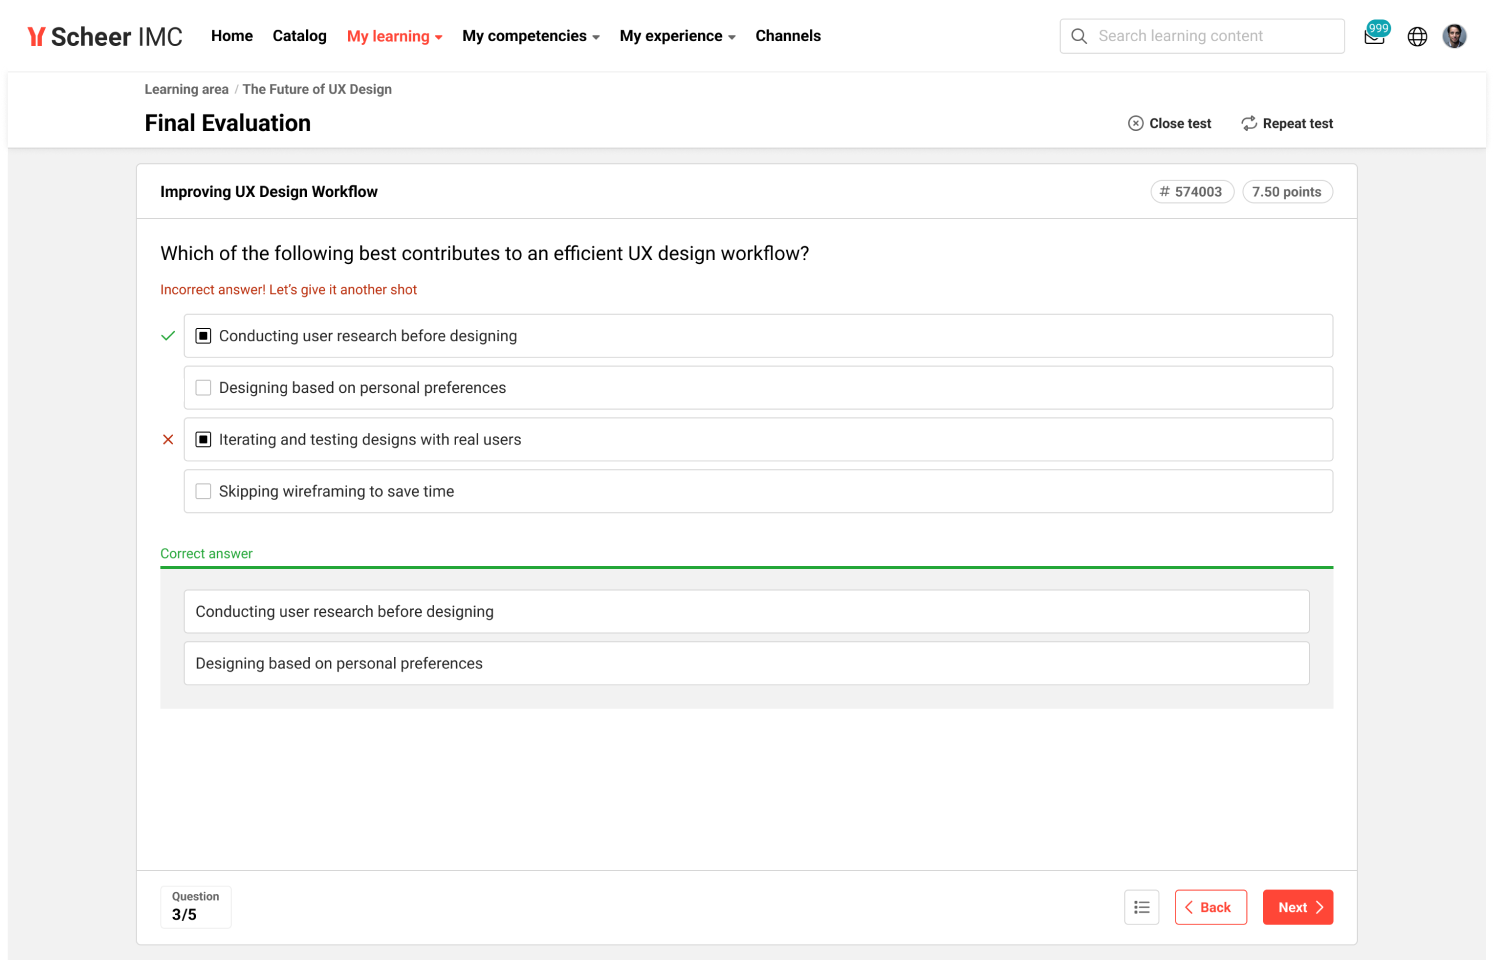The width and height of the screenshot is (1494, 960).
Task: Expand the My competencies dropdown
Action: 531,36
